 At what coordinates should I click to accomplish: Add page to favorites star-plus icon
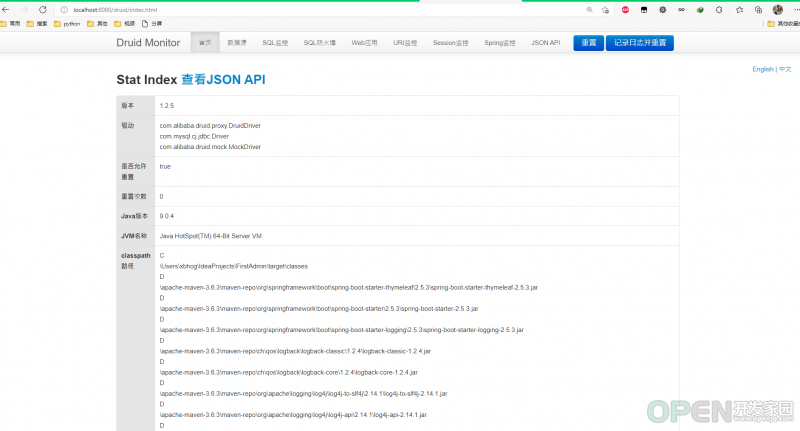coord(605,10)
